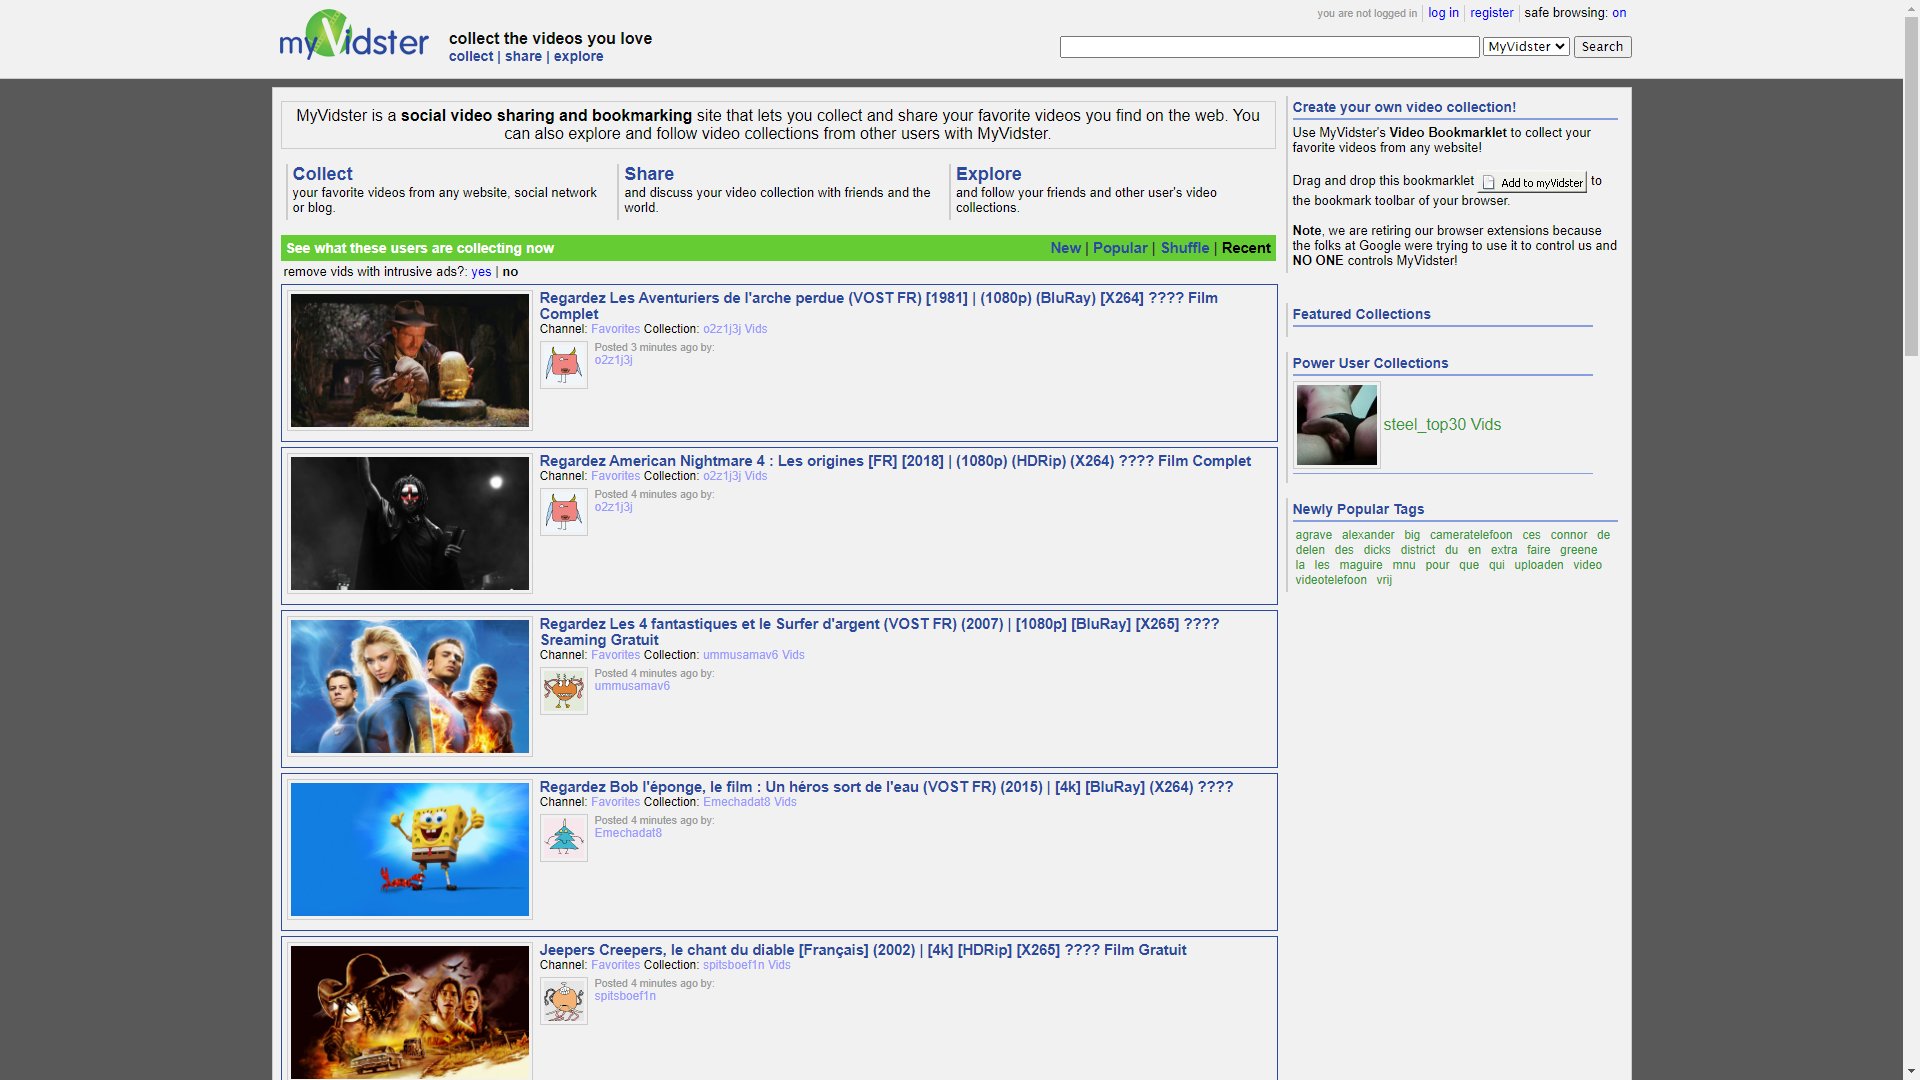Click the Share section heading
The height and width of the screenshot is (1080, 1920).
click(x=649, y=174)
